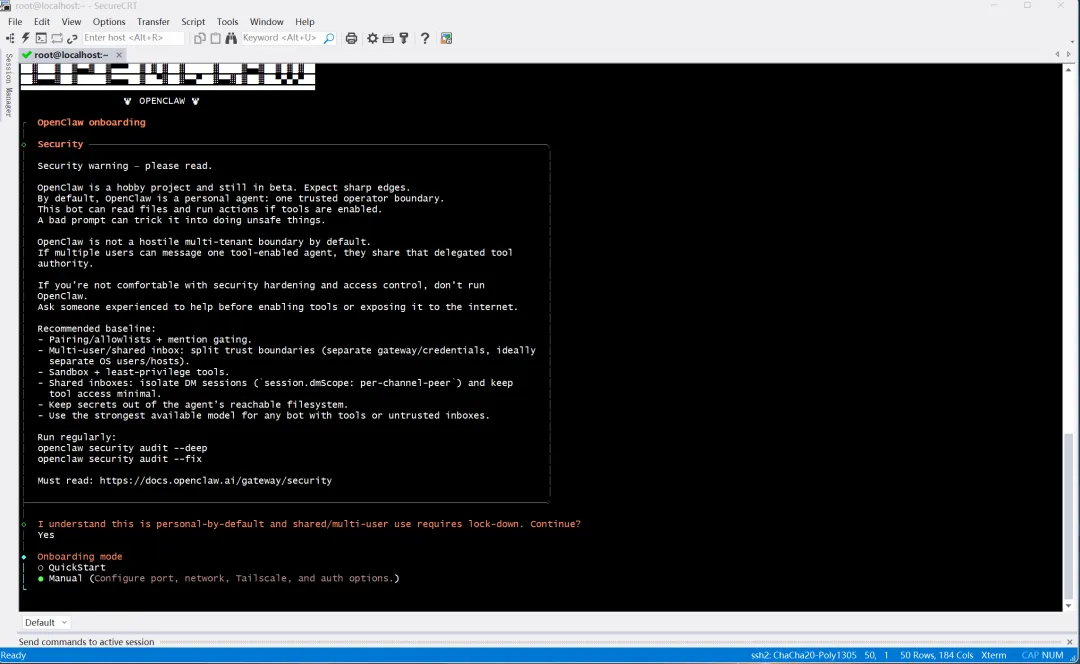Click the Ready status text
1080x664 pixels.
click(x=14, y=655)
